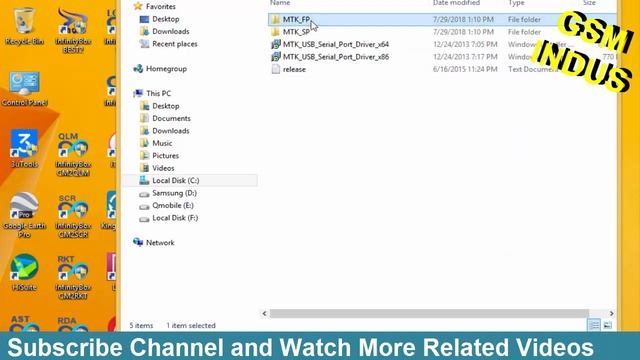Select the release text document icon
Viewport: 640px width, 360px height.
coord(276,69)
